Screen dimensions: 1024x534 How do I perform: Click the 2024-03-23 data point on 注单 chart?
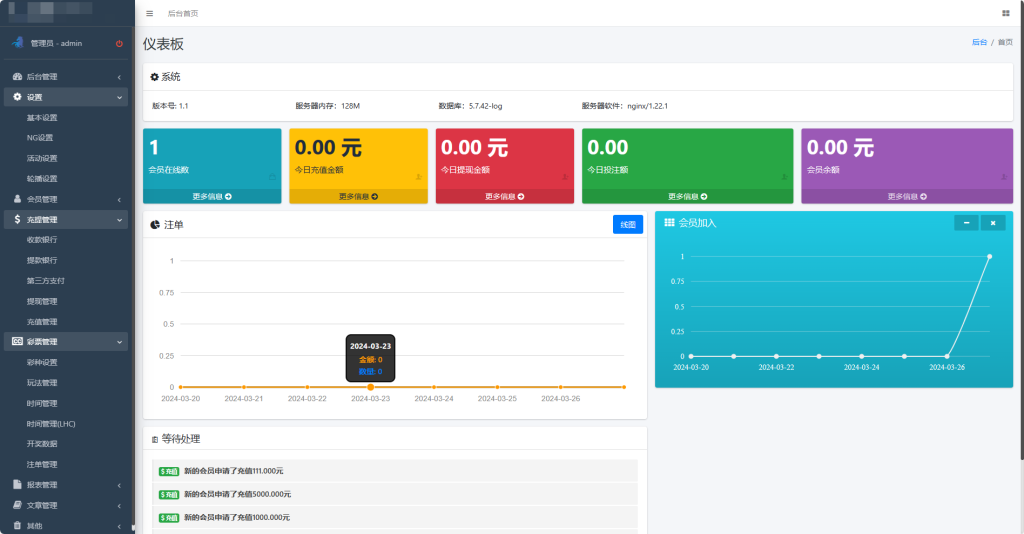tap(370, 387)
